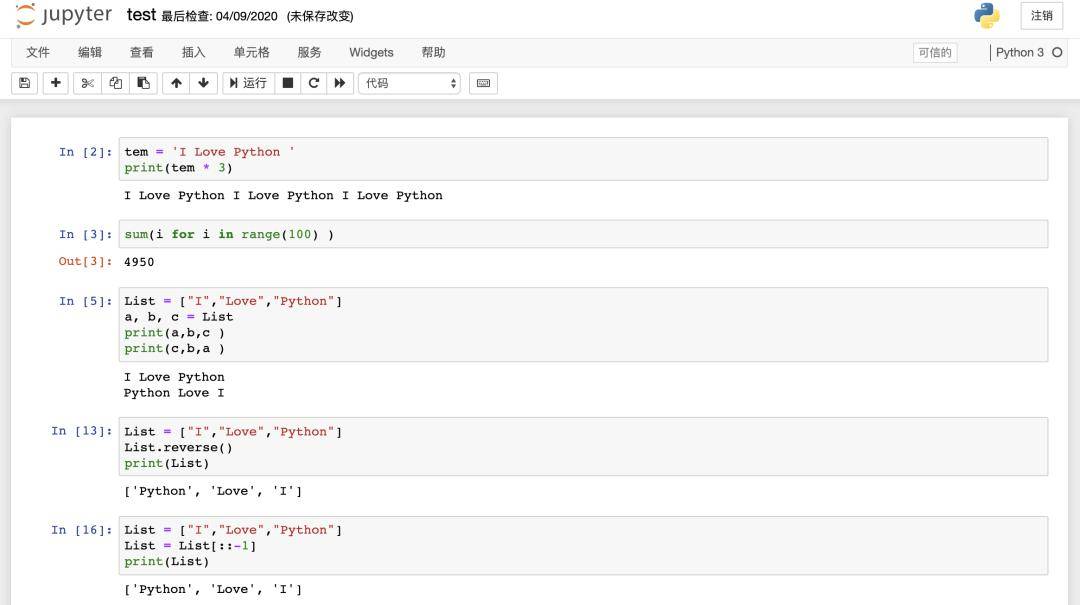
Task: Open the 文件 menu
Action: 38,52
